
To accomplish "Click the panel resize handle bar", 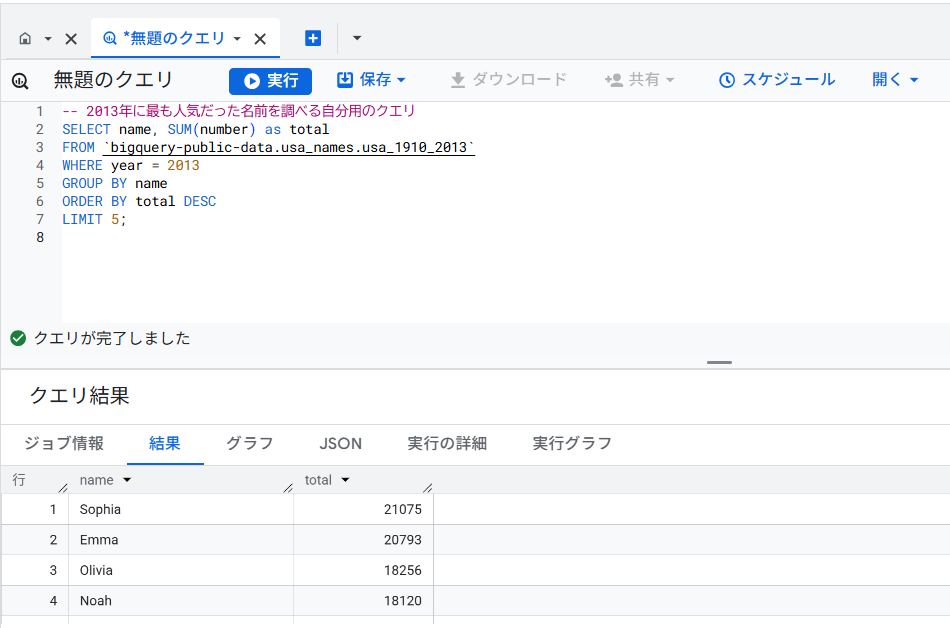I will tap(719, 362).
